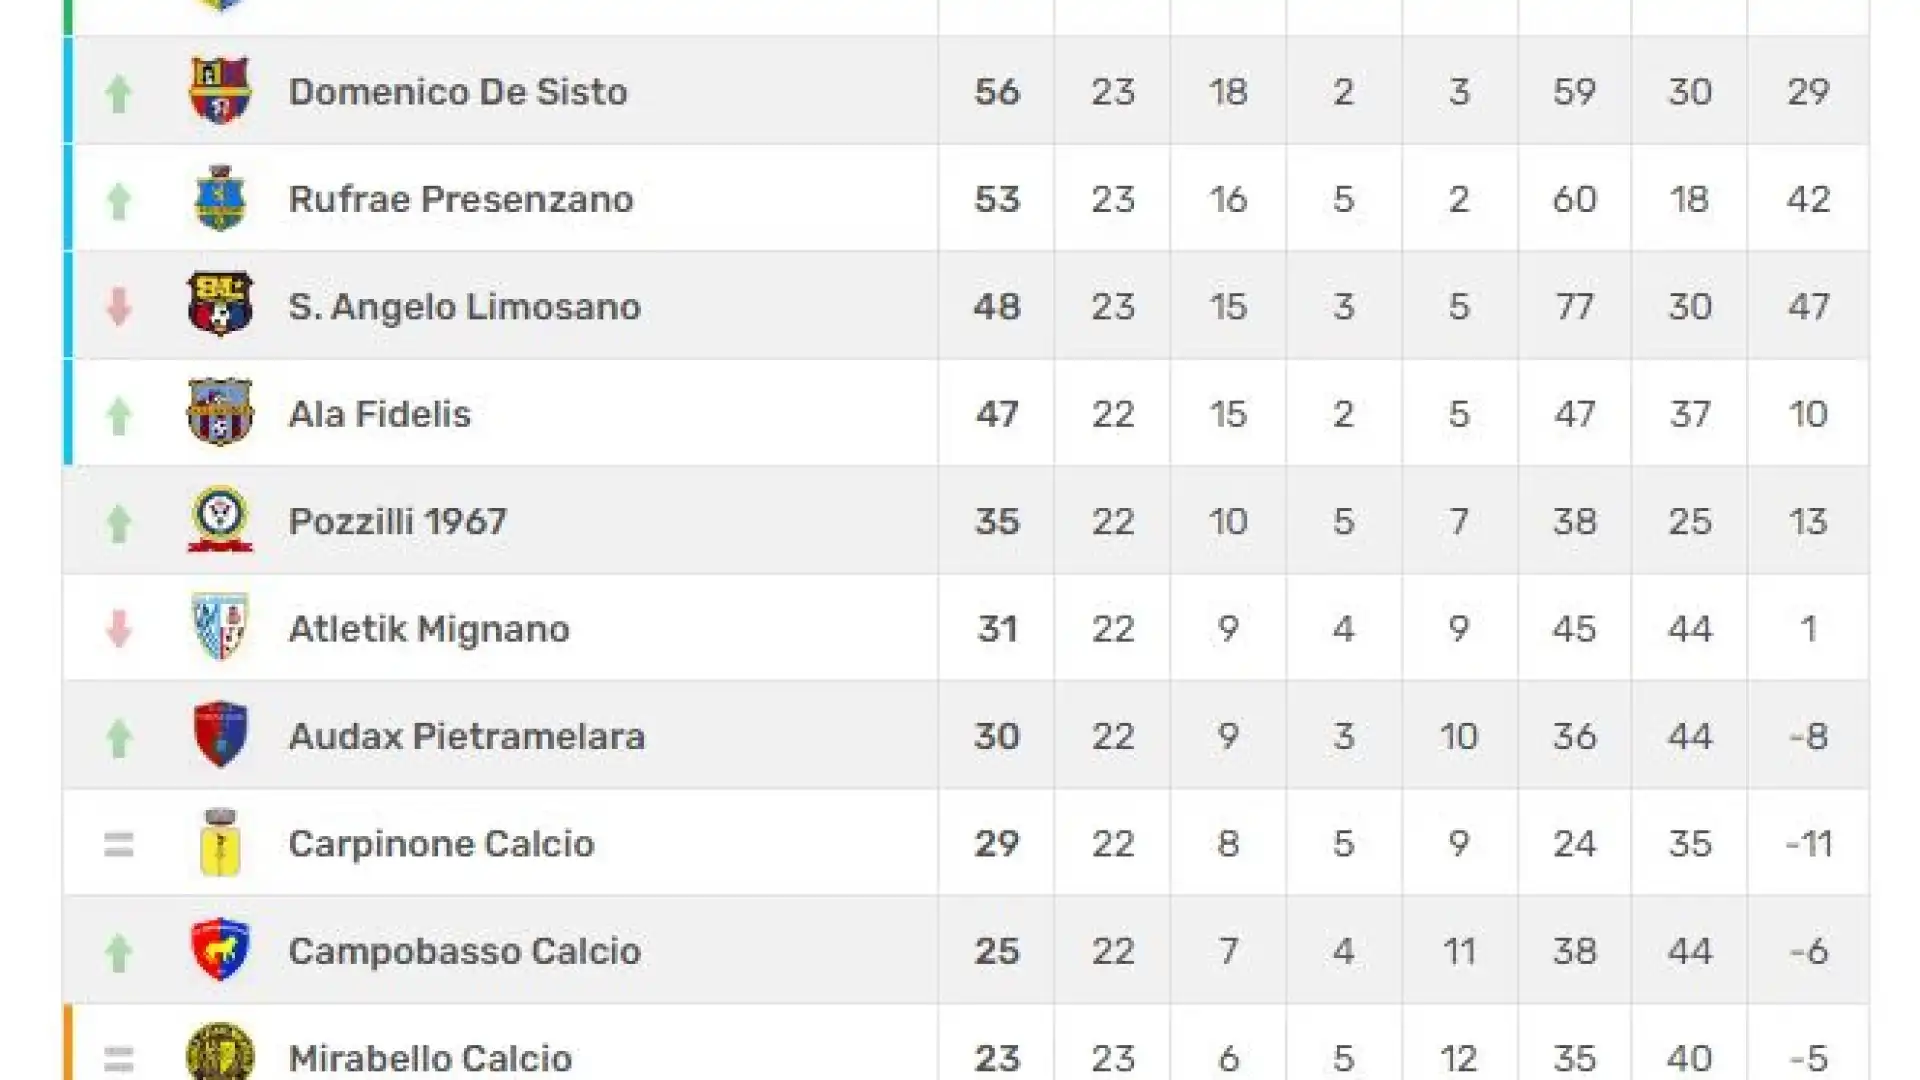Screen dimensions: 1920x1080
Task: Open the Rufrae Presenzano team name
Action: pos(461,199)
